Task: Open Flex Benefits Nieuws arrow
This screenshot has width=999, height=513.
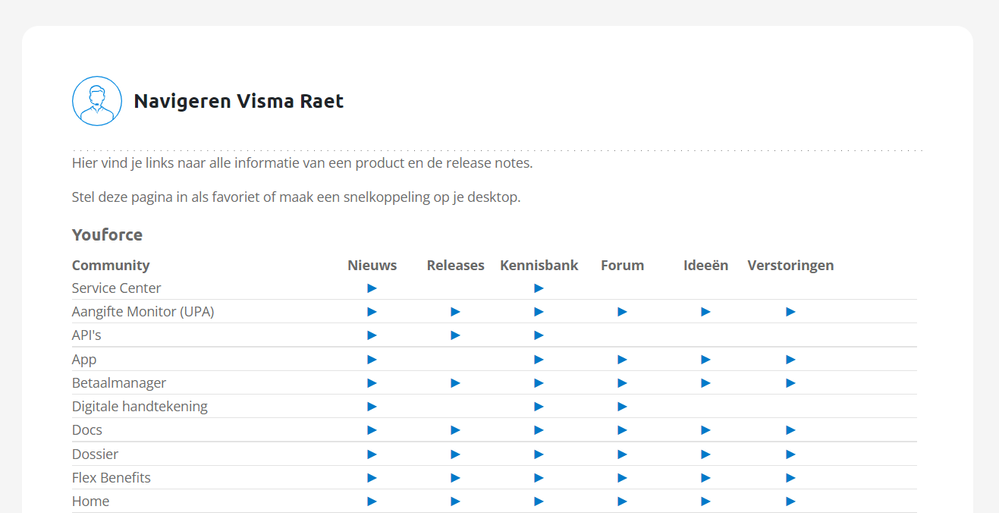Action: [372, 478]
